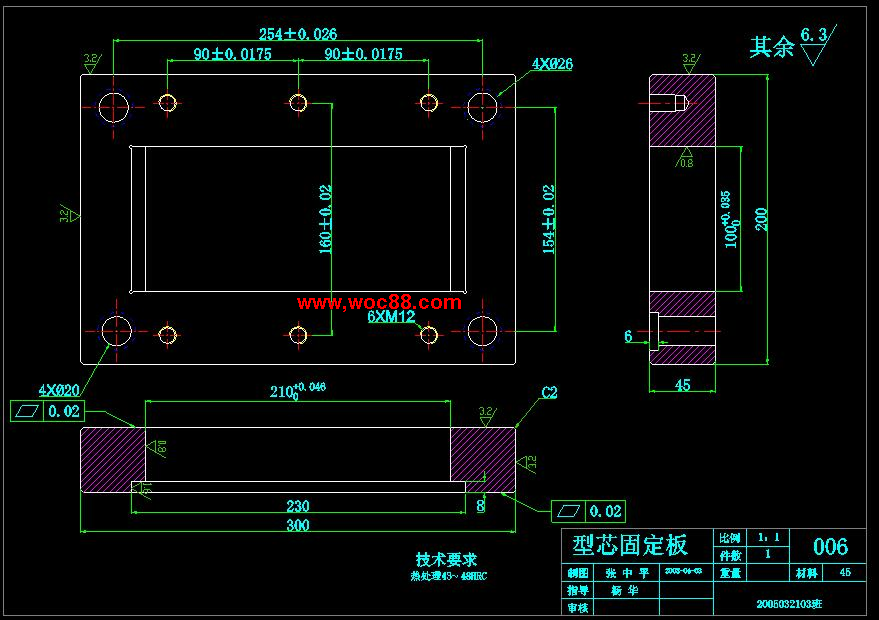Select the 254±0.026 dimension text
Image resolution: width=879 pixels, height=620 pixels.
(x=298, y=34)
